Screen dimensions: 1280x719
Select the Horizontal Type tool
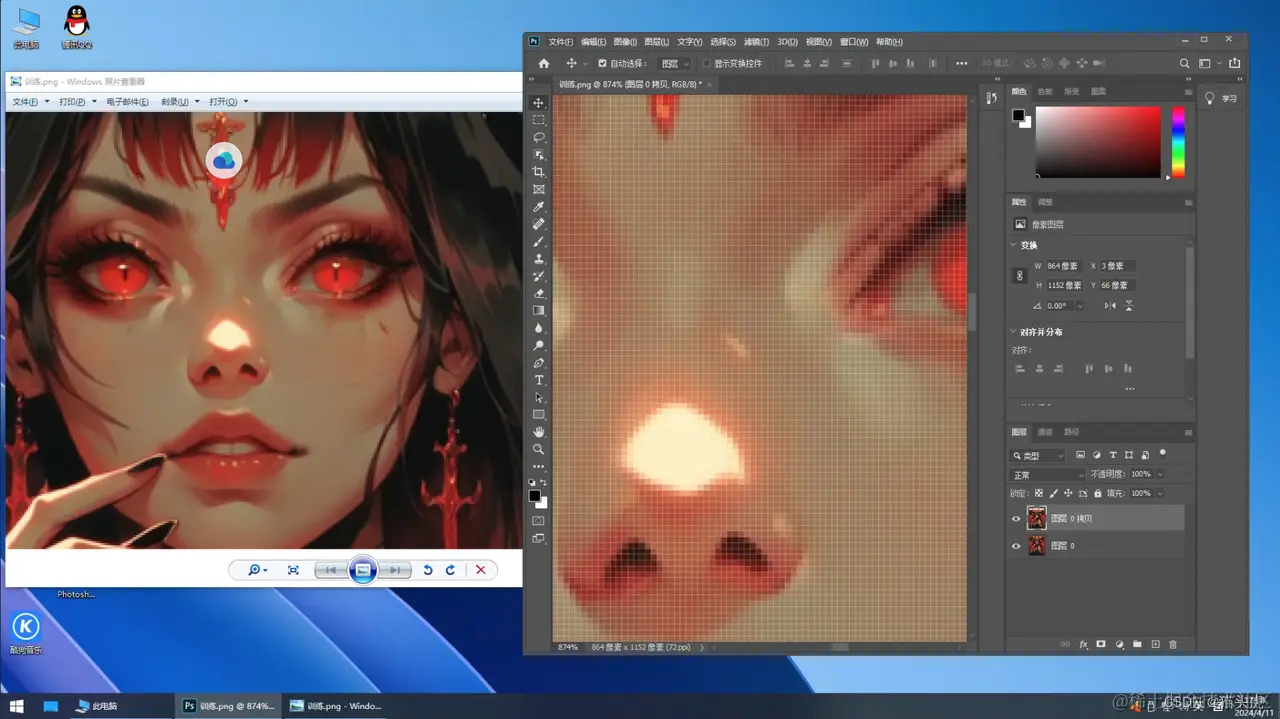pyautogui.click(x=539, y=380)
